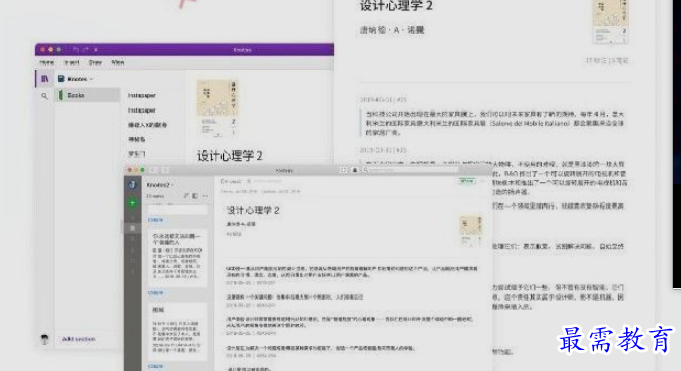Click Evernote account icon atop dark sidebar

coord(132,185)
